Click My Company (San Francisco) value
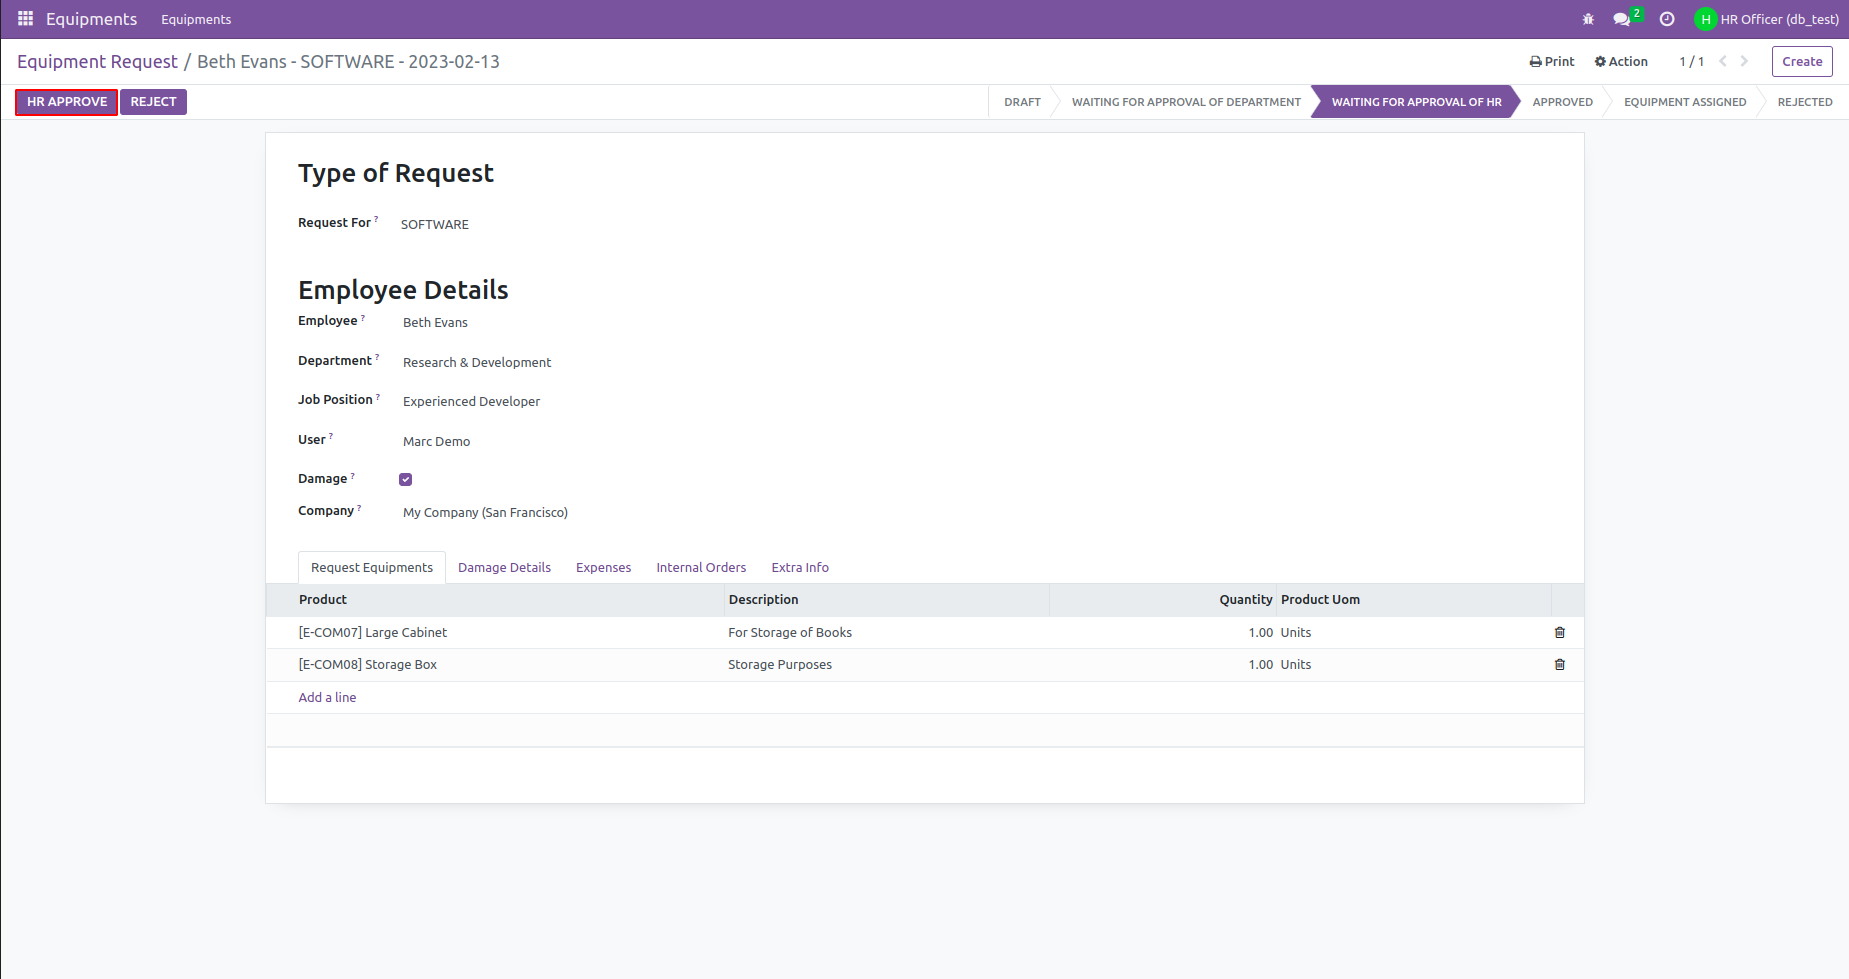The width and height of the screenshot is (1849, 979). [x=485, y=512]
